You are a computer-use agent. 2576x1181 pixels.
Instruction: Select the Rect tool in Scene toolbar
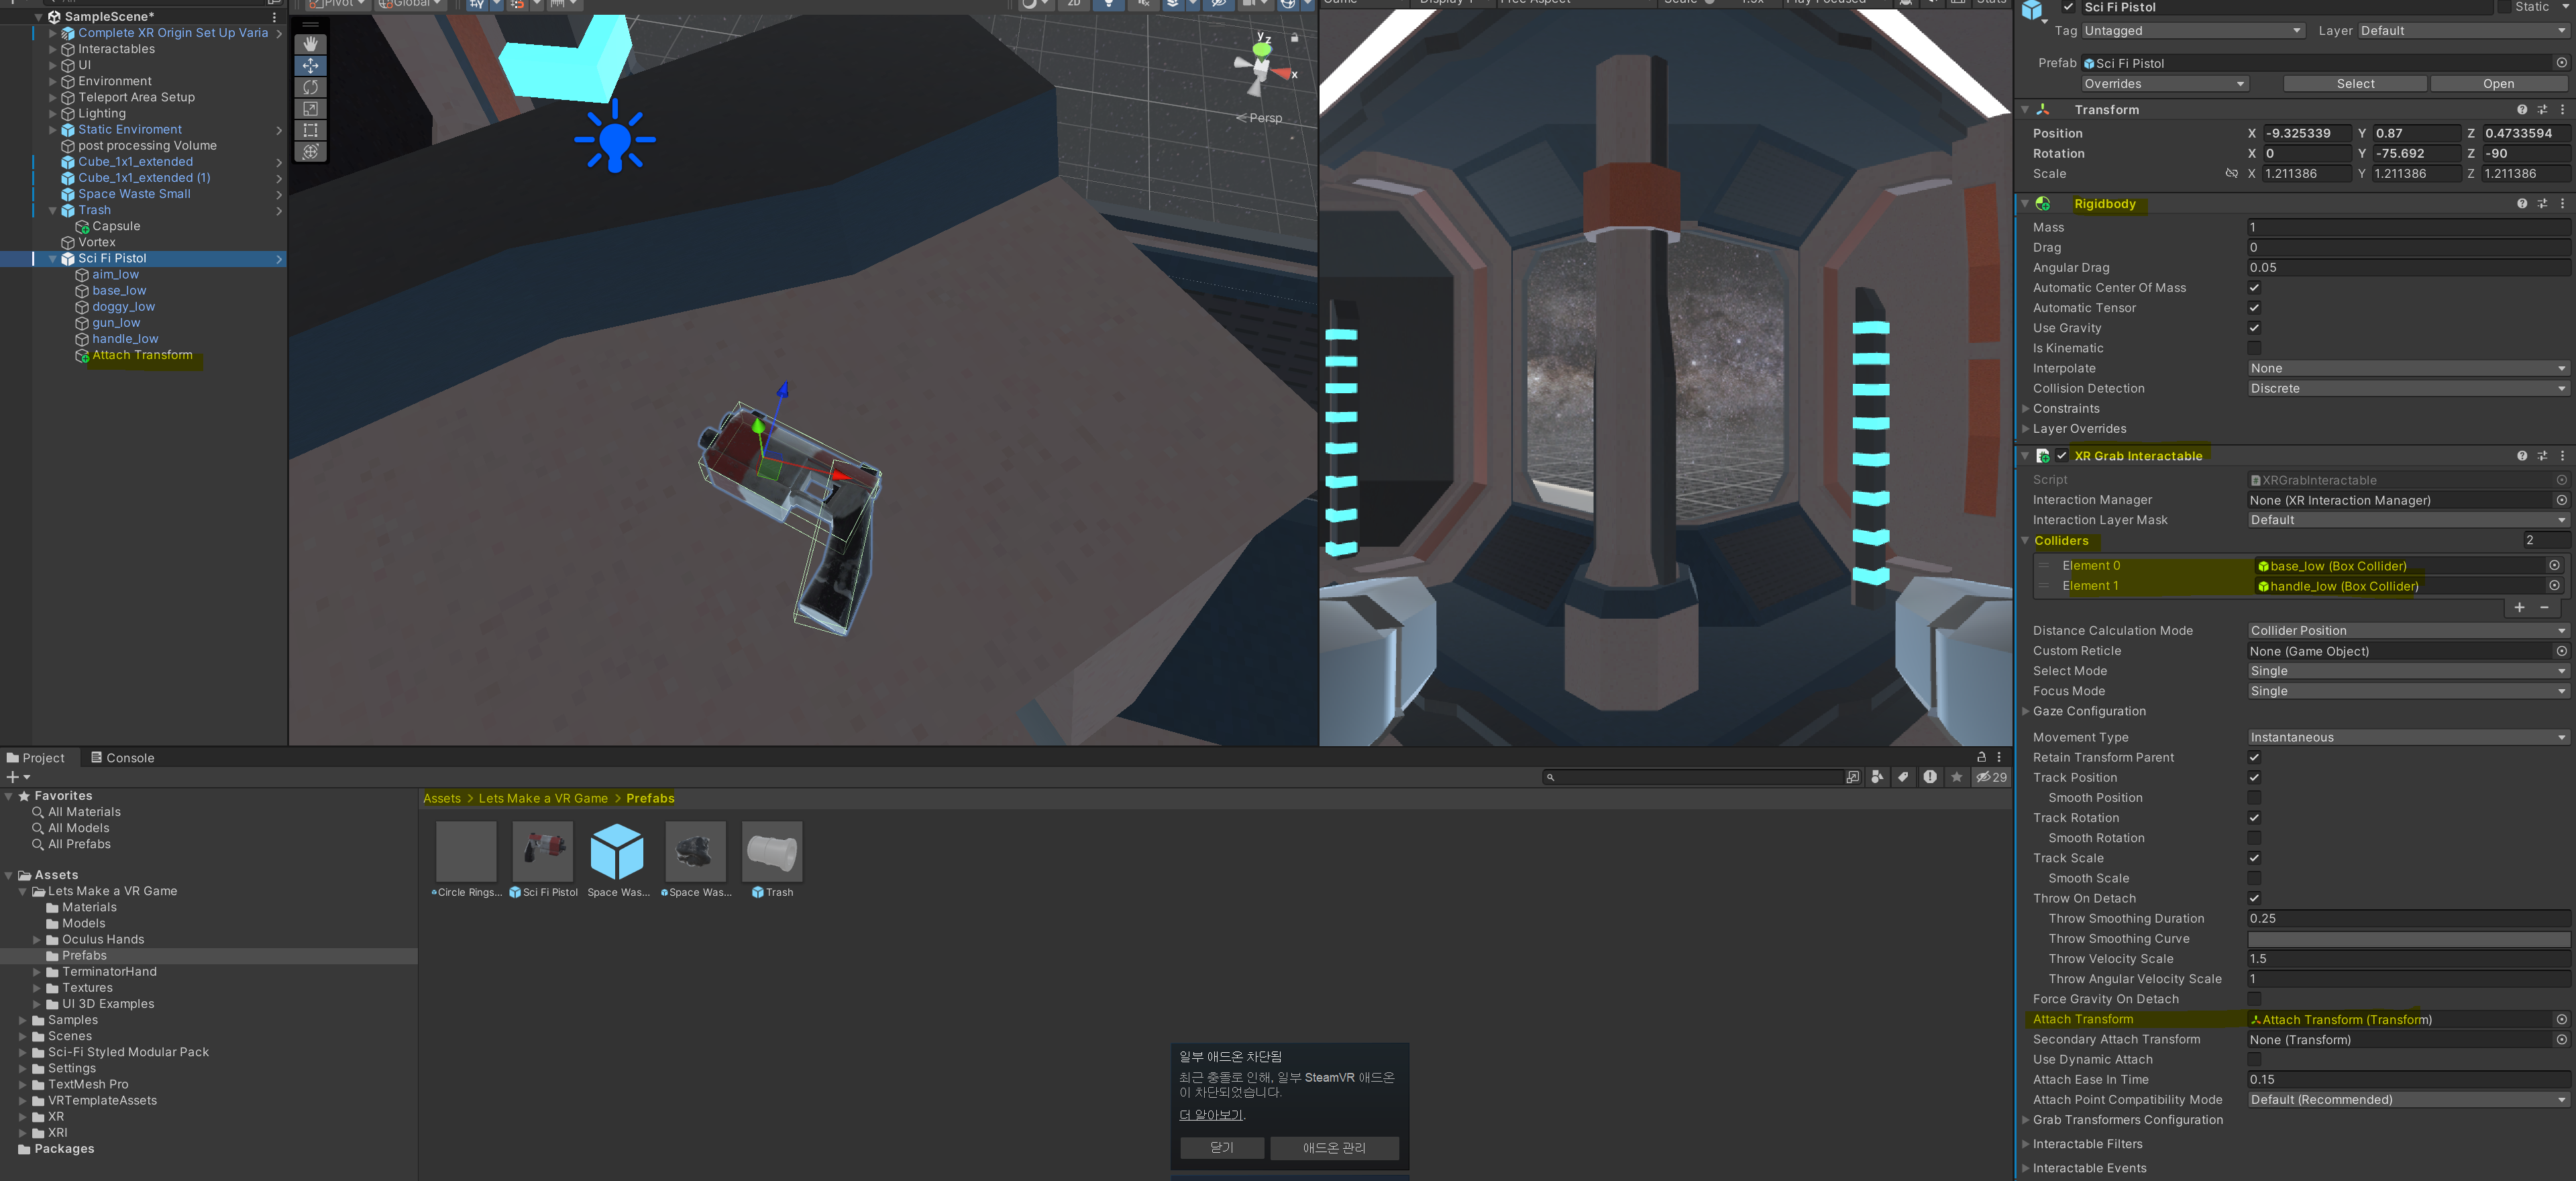tap(310, 130)
